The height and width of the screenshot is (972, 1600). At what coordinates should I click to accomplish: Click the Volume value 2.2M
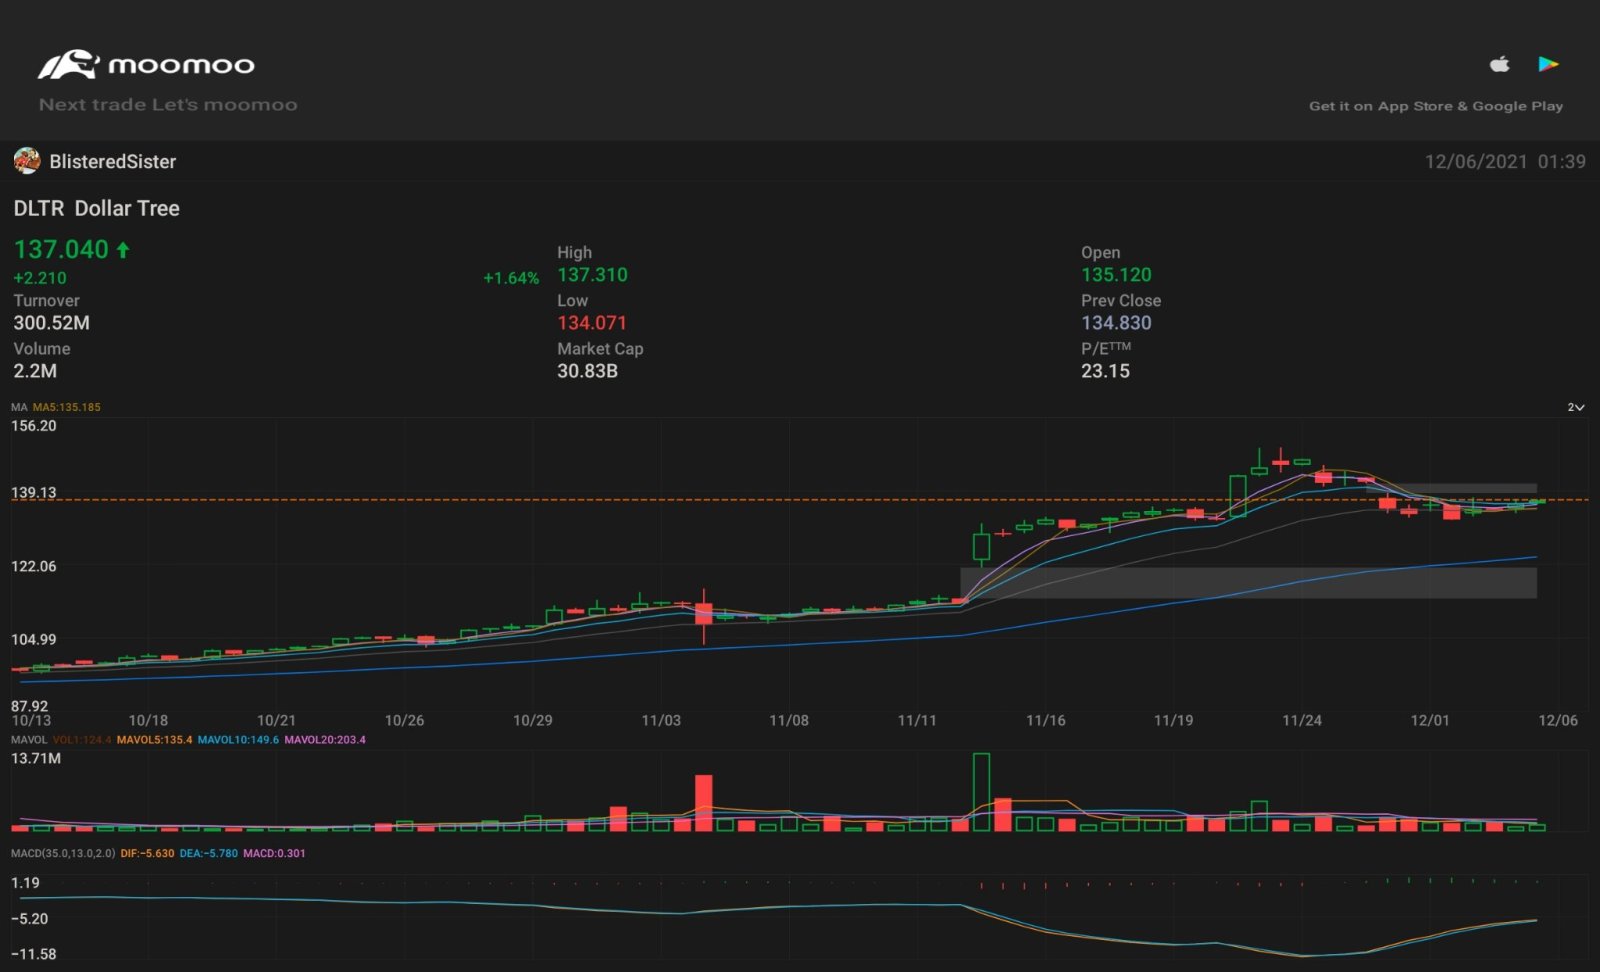(35, 370)
